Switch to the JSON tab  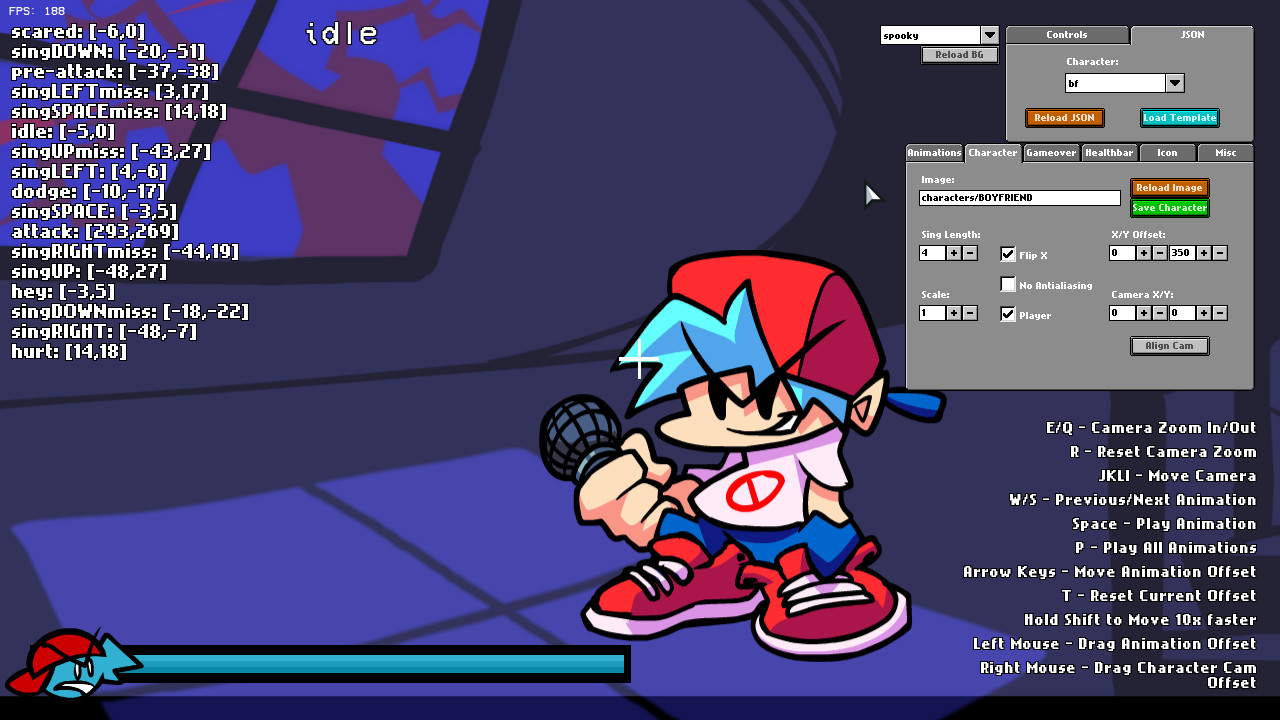pos(1192,35)
